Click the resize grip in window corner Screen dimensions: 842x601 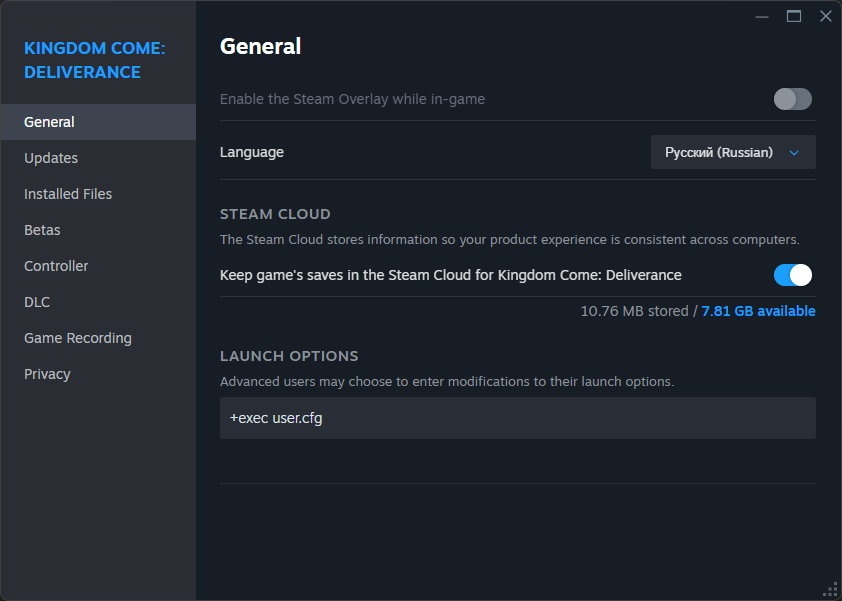pyautogui.click(x=830, y=590)
